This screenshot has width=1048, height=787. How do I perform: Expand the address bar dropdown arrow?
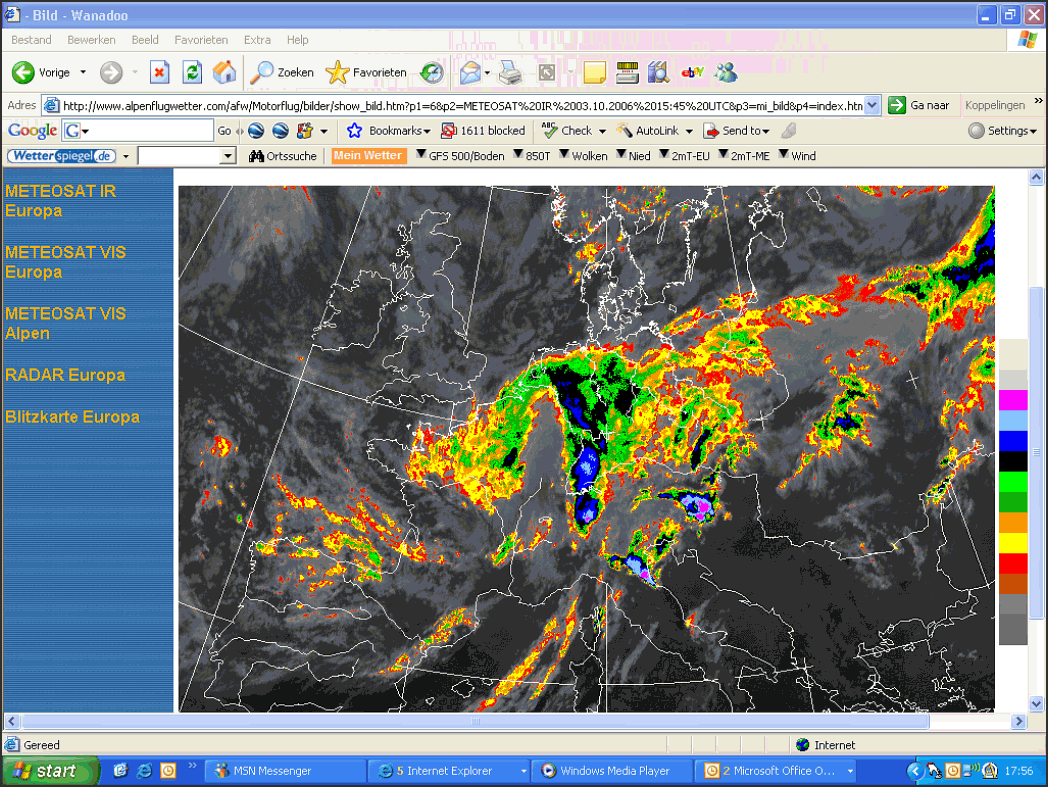(x=872, y=106)
